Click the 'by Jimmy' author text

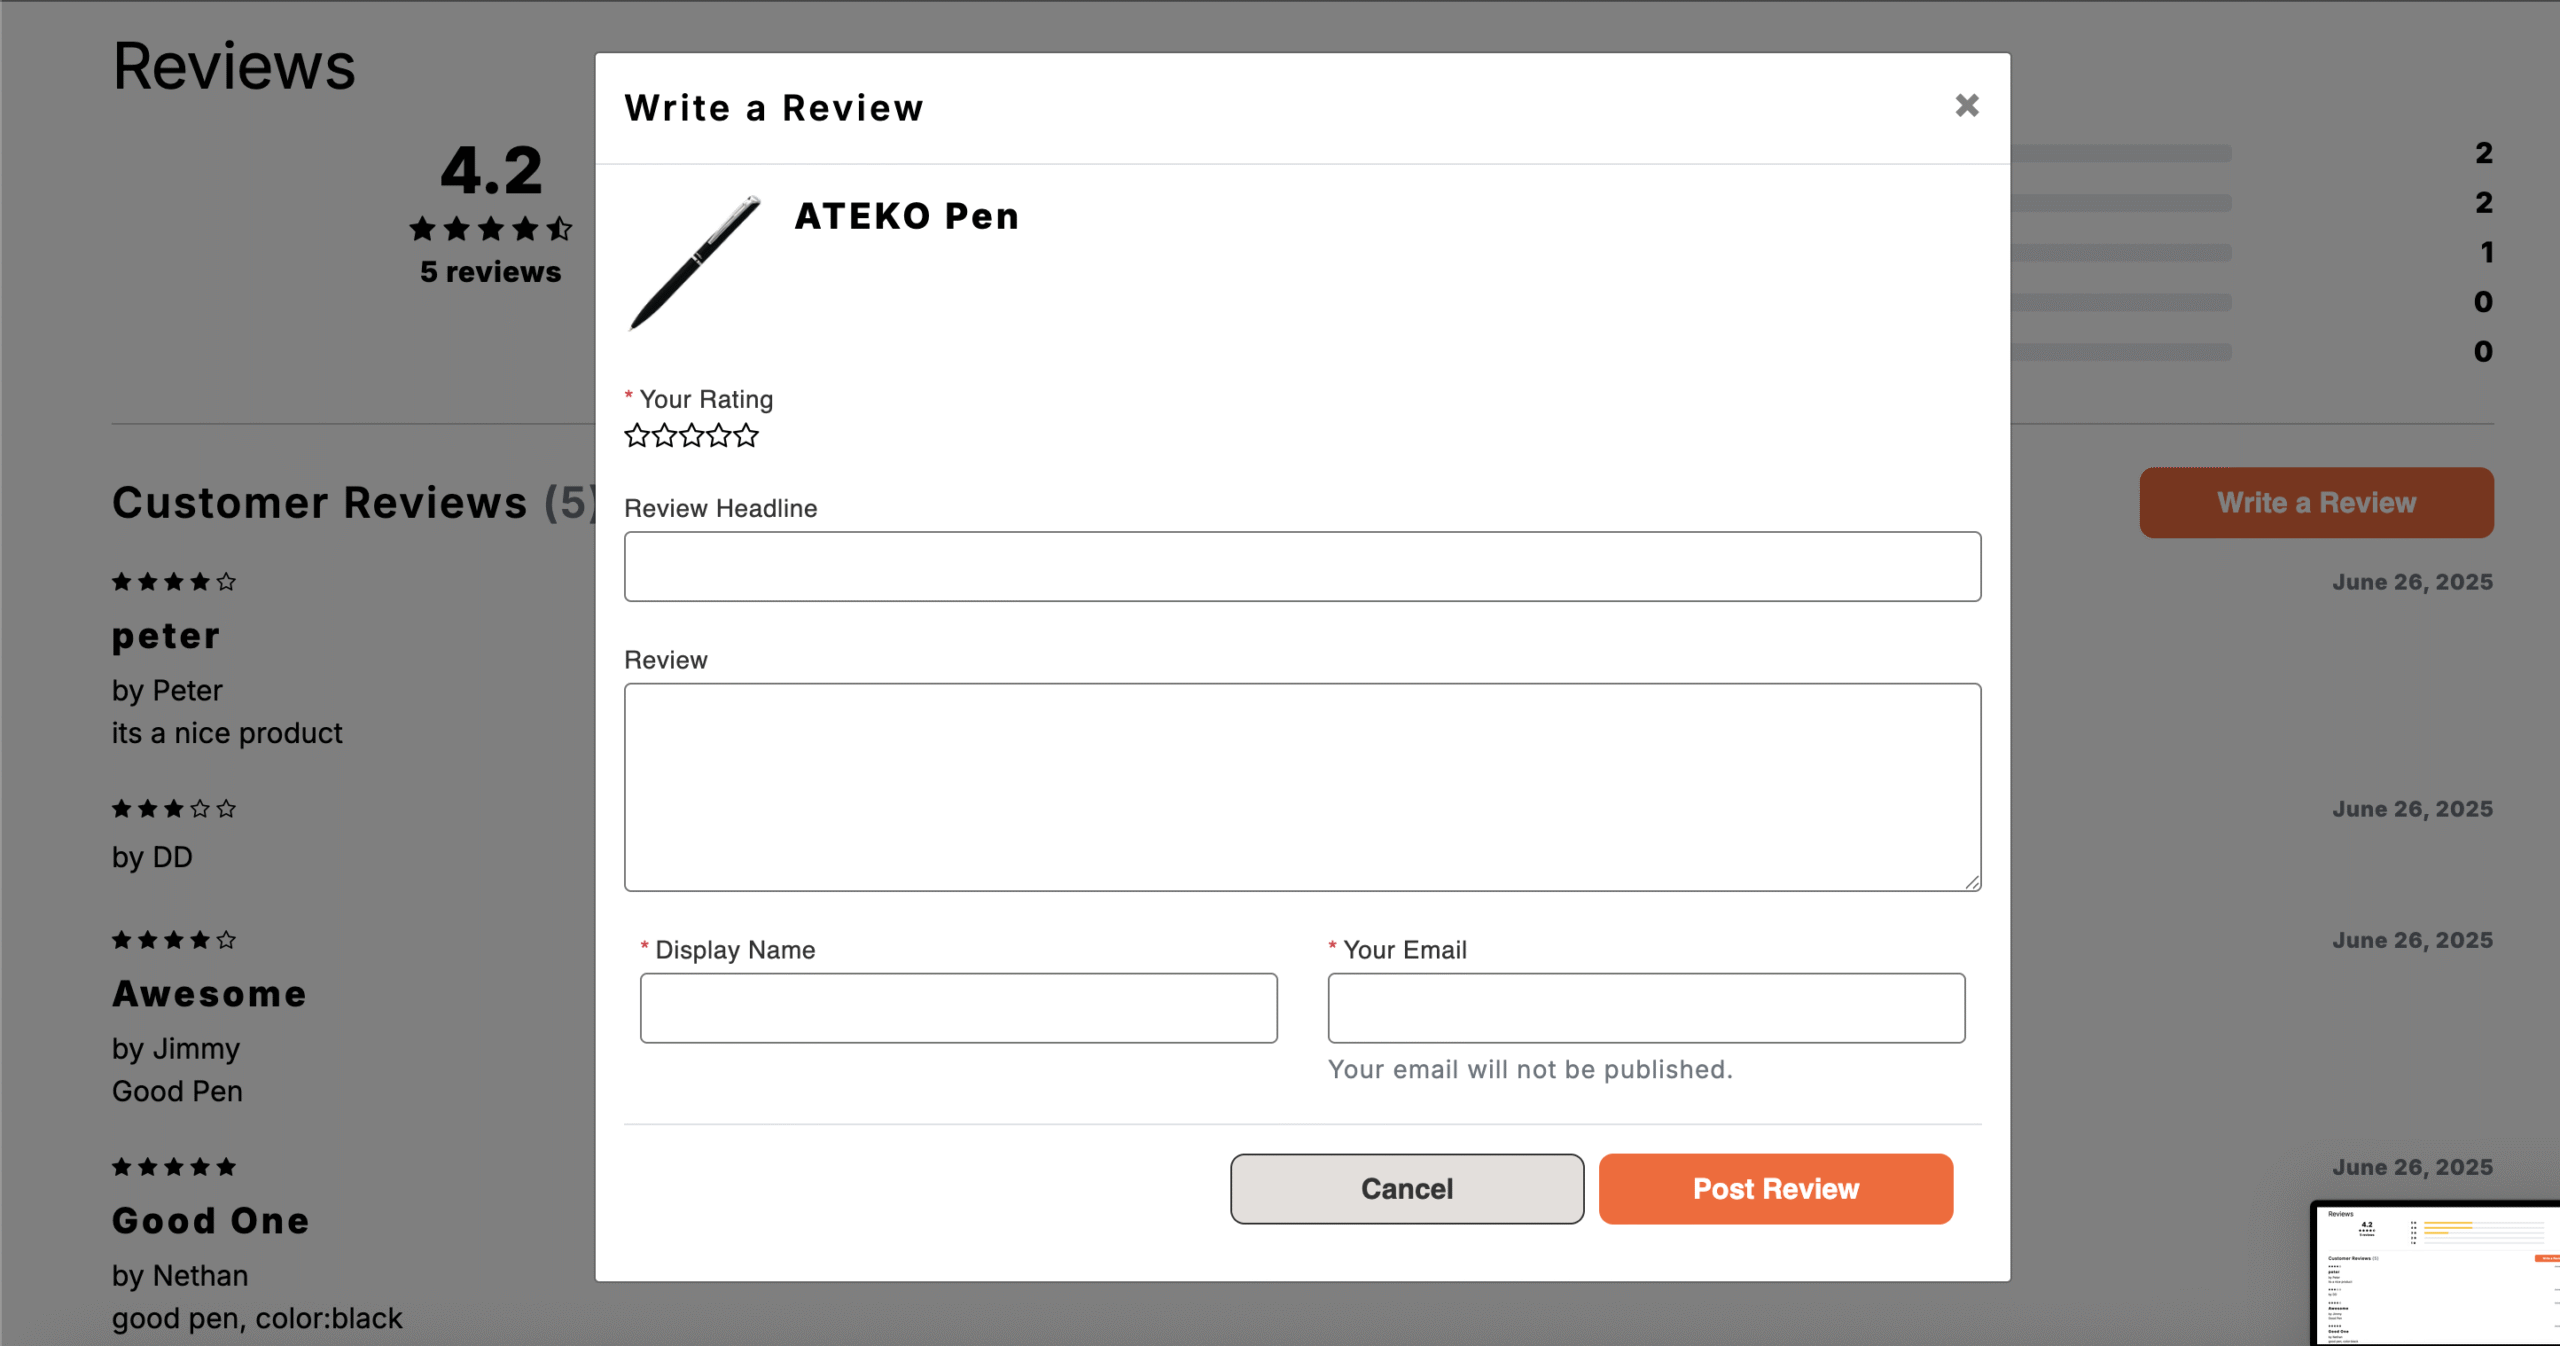176,1048
